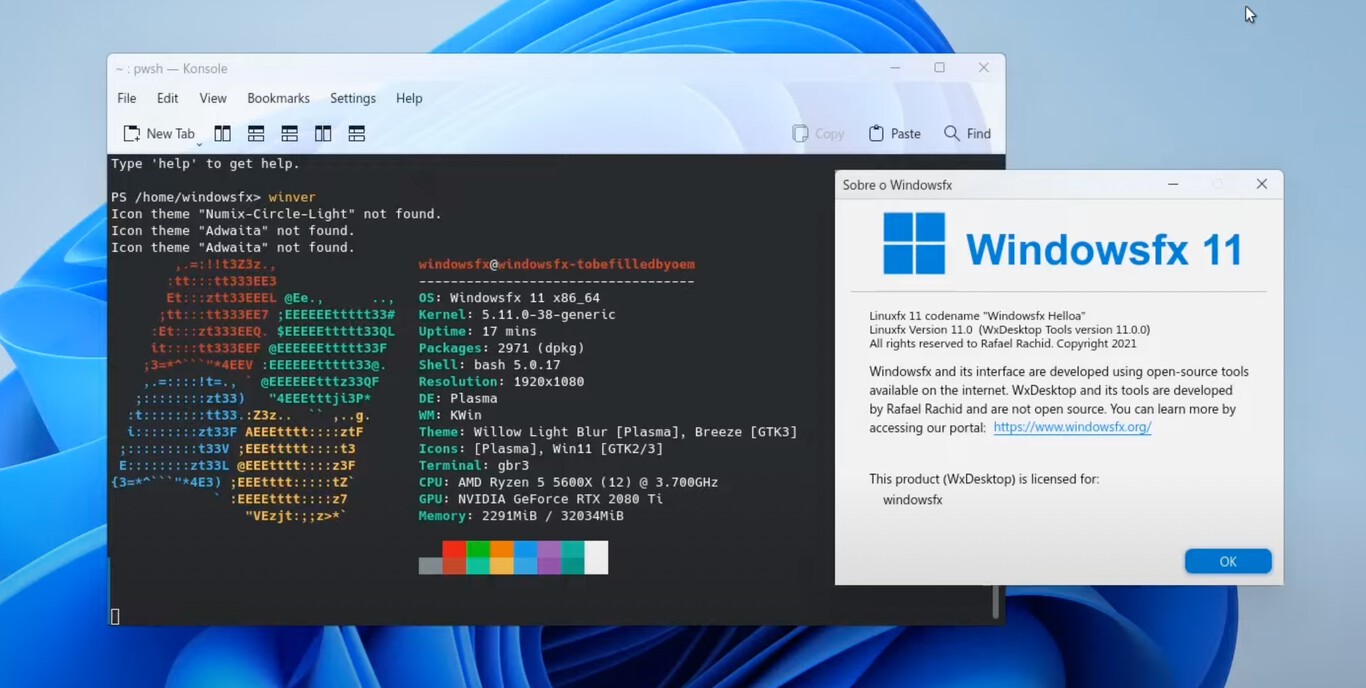Screen dimensions: 1366x688
Task: Click the last split-view layout icon
Action: coord(356,133)
